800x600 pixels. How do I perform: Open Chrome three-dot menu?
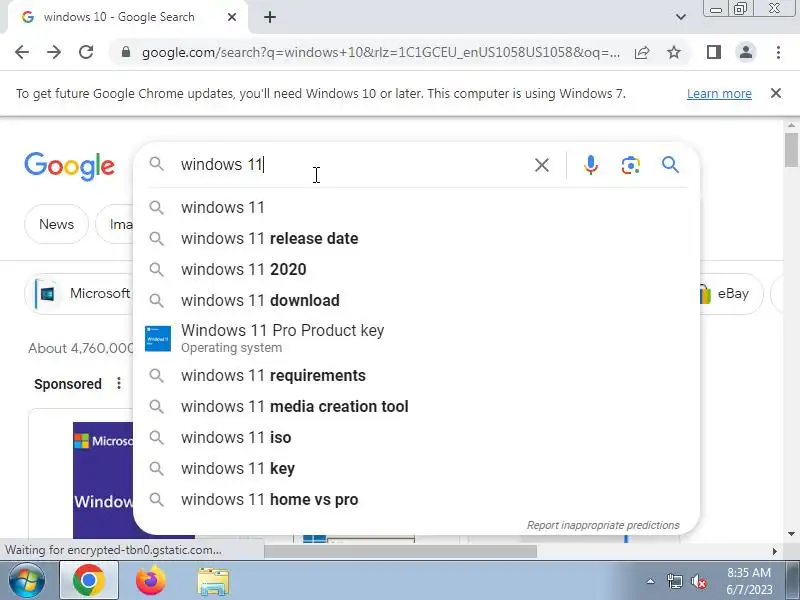coord(778,52)
